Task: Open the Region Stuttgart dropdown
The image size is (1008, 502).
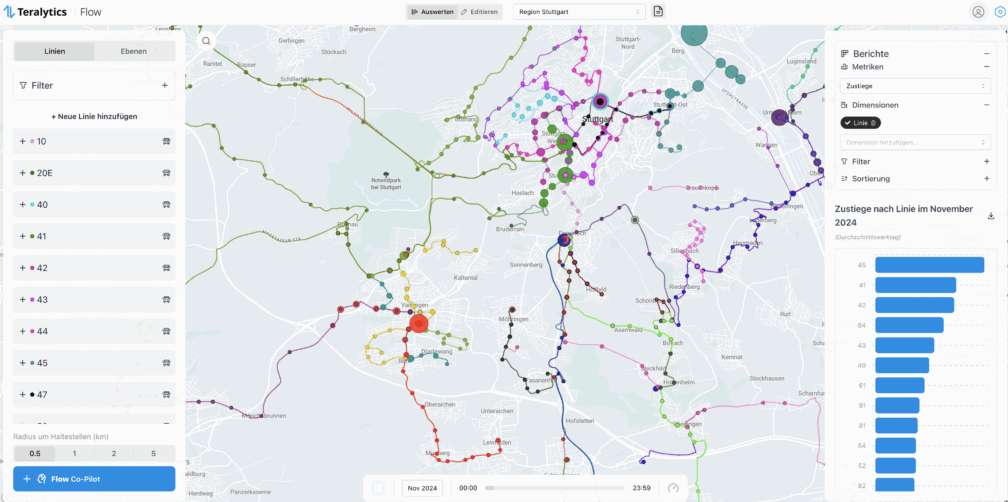Action: [x=579, y=11]
